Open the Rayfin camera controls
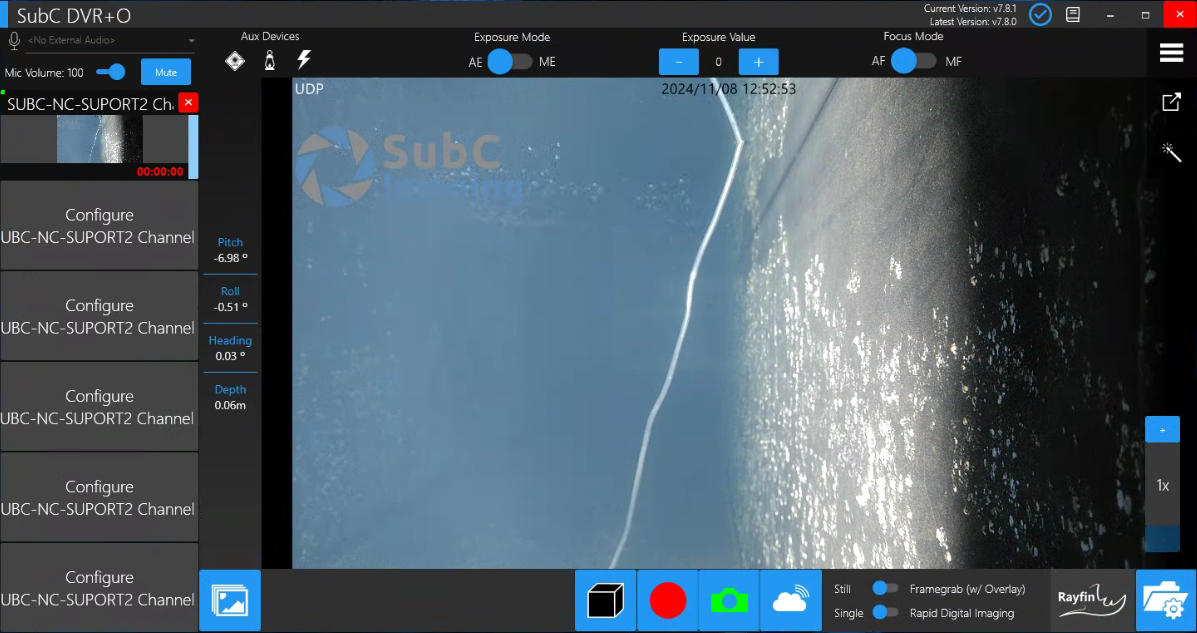This screenshot has height=633, width=1197. 1091,600
